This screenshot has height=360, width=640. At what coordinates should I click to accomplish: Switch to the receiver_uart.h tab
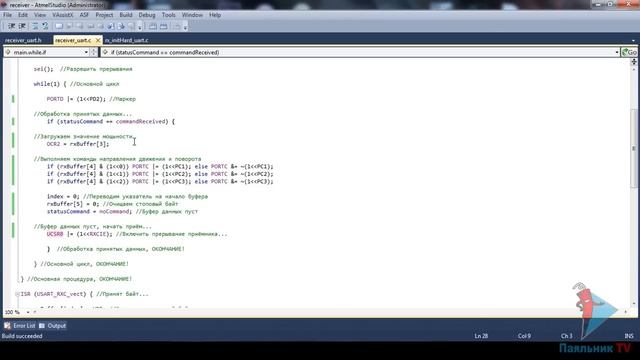(x=23, y=40)
